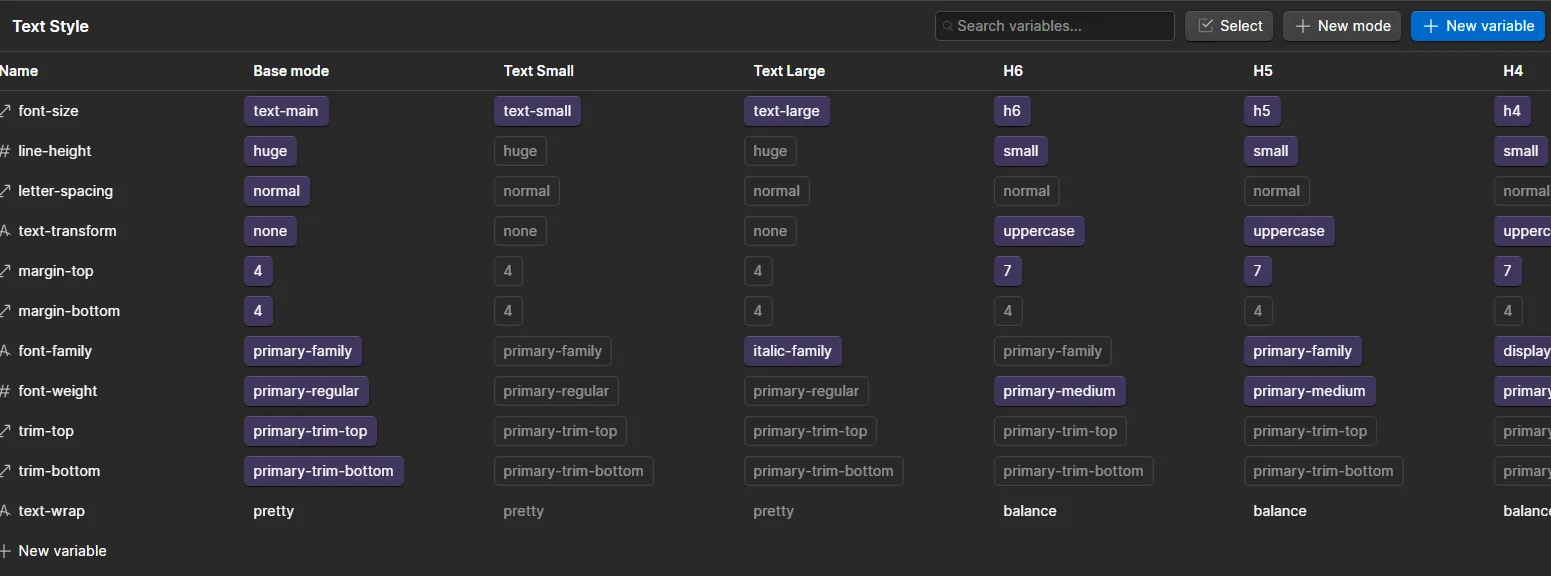The width and height of the screenshot is (1551, 576).
Task: Select the margin-top 7 chip in H5
Action: point(1258,271)
